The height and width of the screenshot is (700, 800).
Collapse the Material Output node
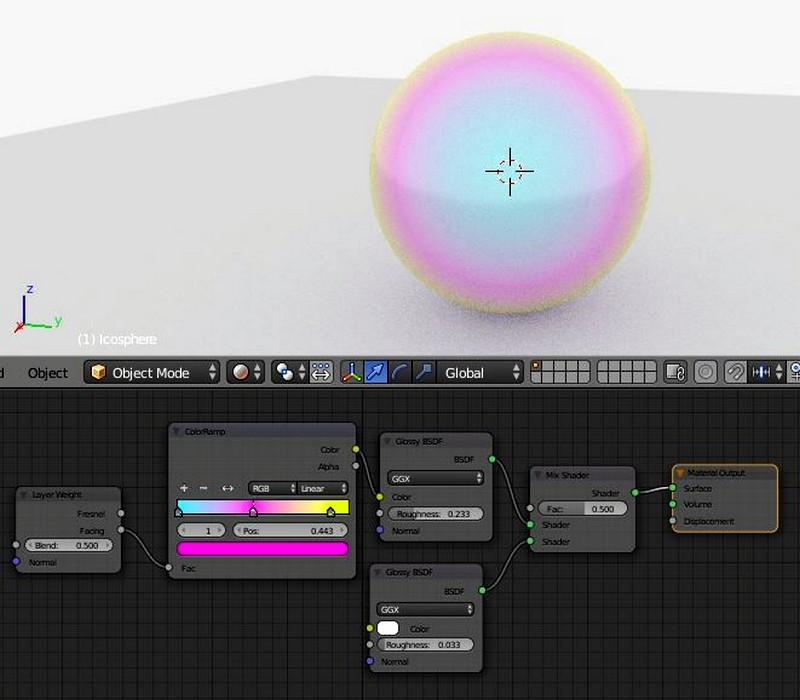pyautogui.click(x=681, y=472)
